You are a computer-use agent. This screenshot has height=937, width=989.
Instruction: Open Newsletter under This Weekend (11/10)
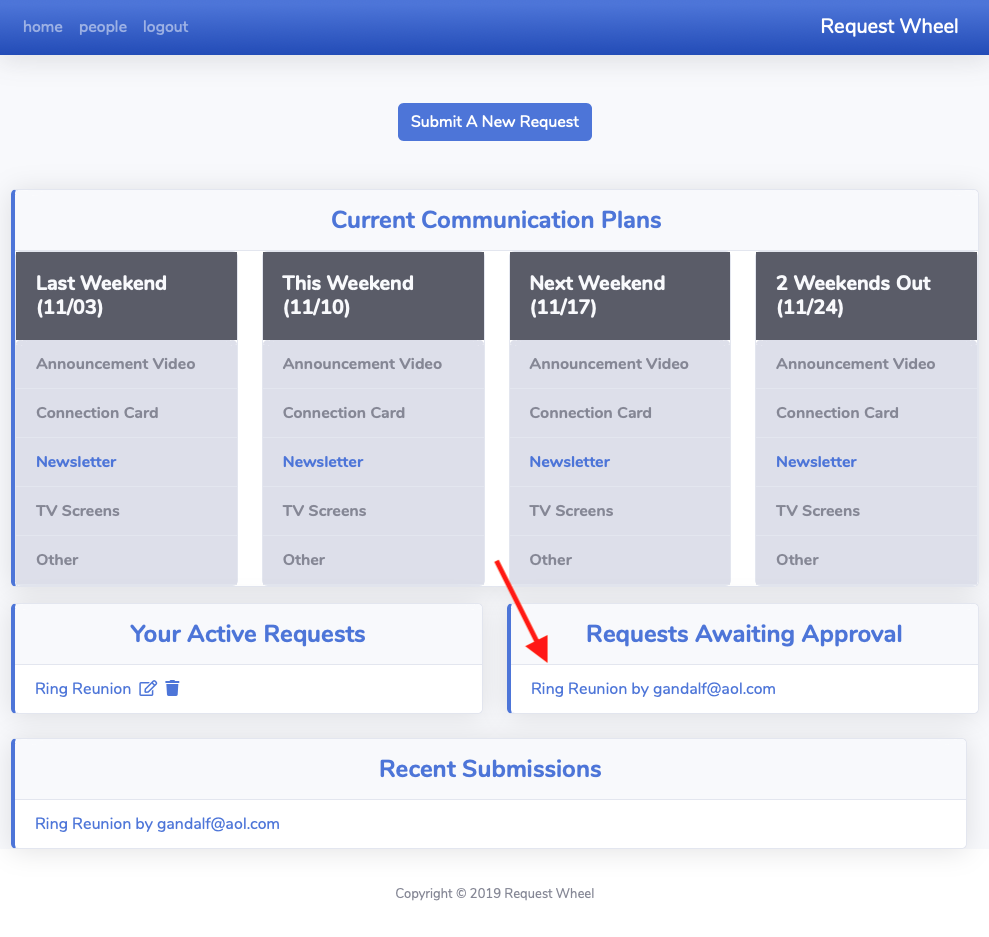click(323, 462)
